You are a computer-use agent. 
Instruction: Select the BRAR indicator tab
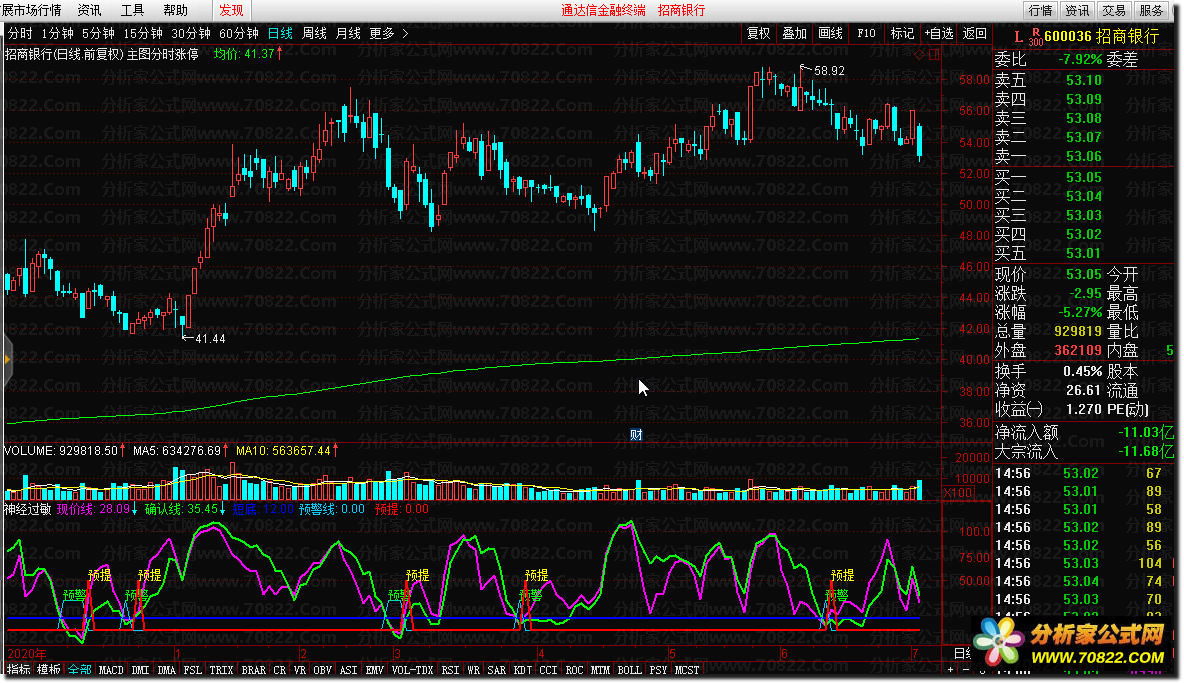254,669
